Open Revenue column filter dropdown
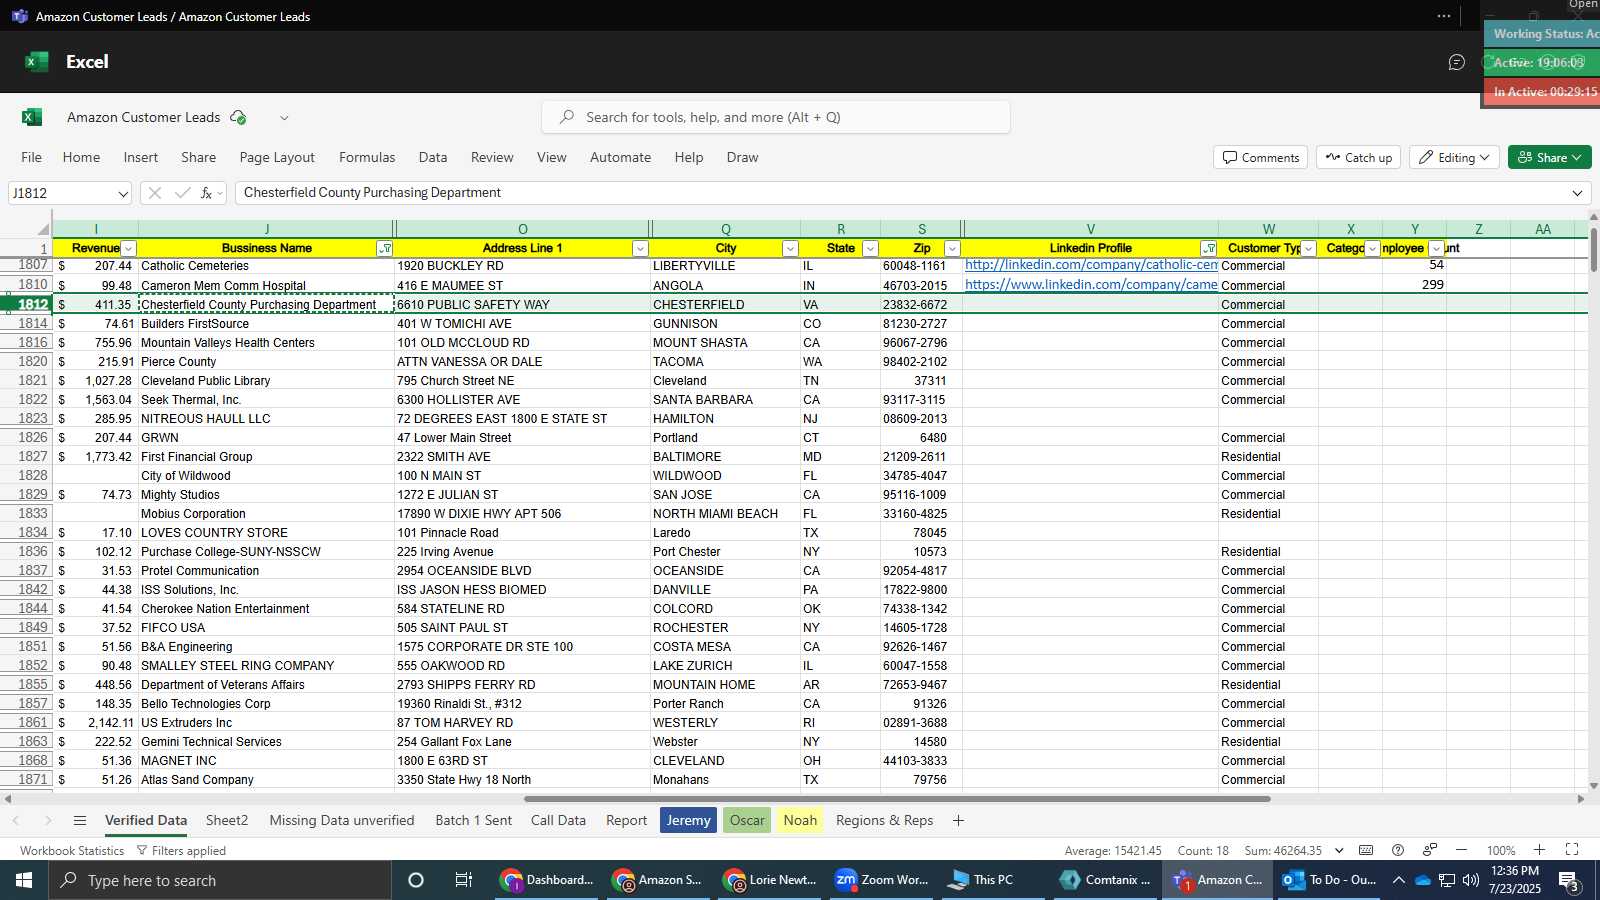 (x=128, y=249)
